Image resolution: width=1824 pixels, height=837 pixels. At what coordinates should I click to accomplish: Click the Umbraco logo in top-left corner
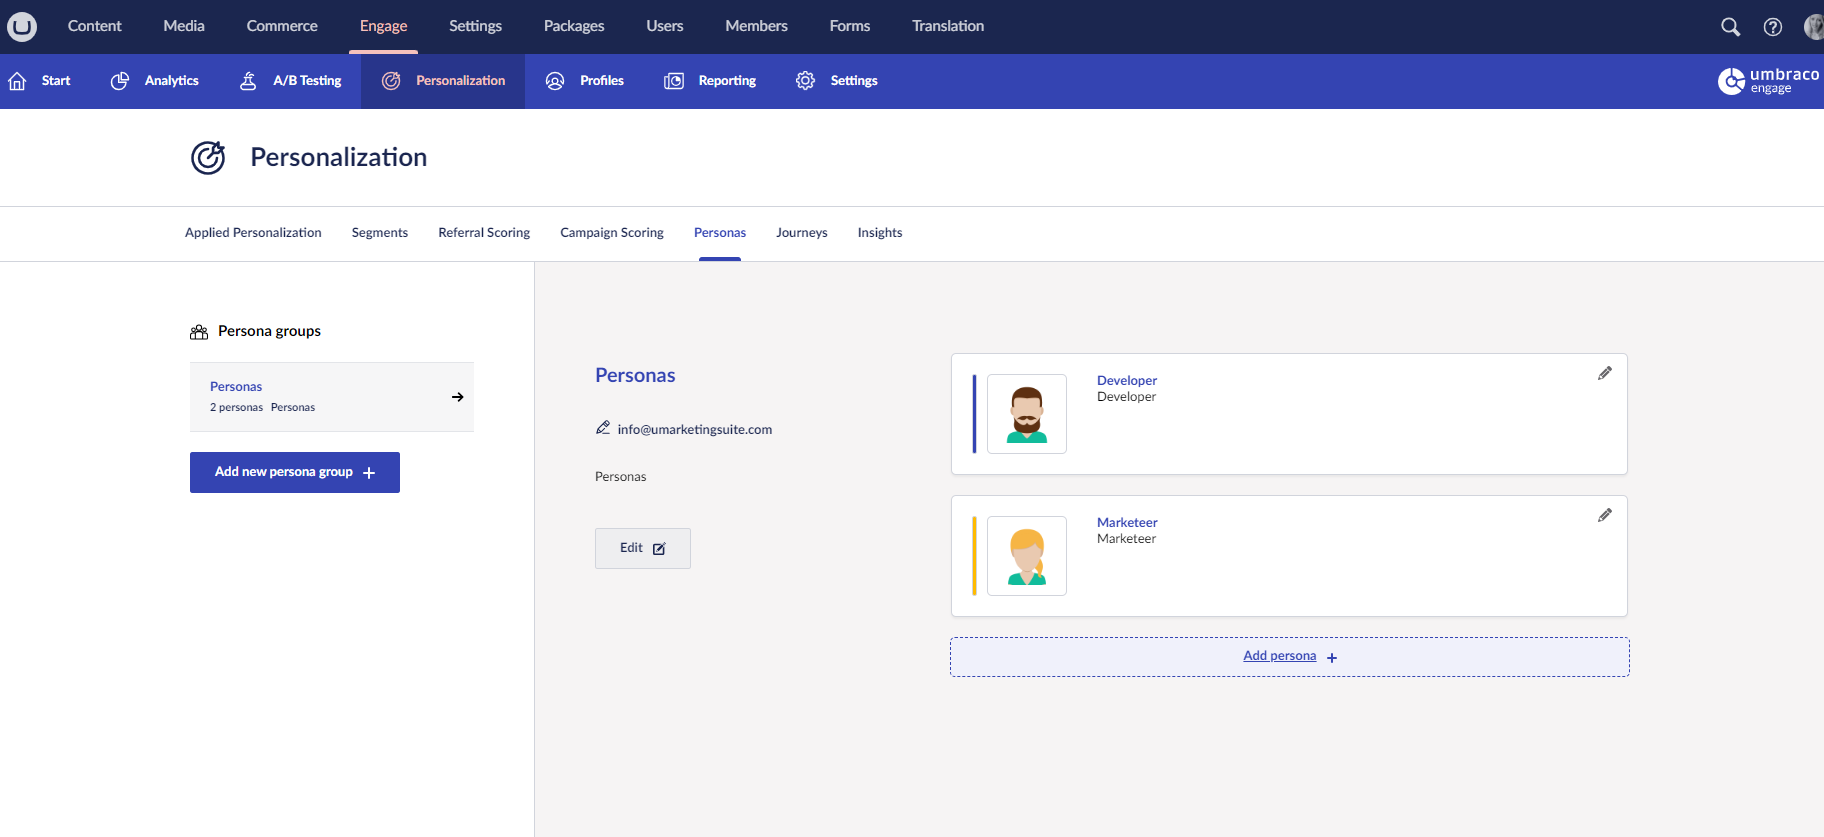tap(22, 26)
